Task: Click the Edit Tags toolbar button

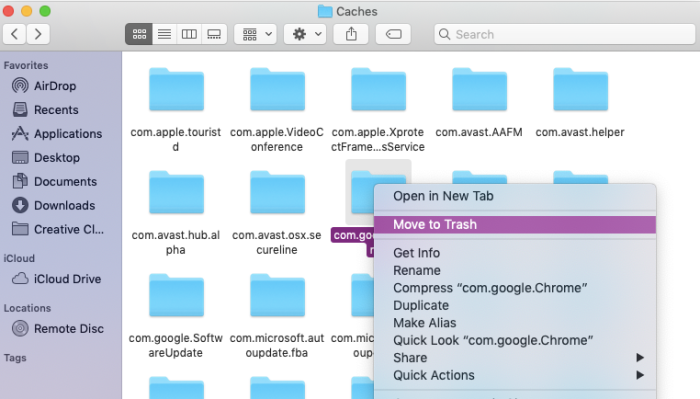Action: [x=393, y=34]
